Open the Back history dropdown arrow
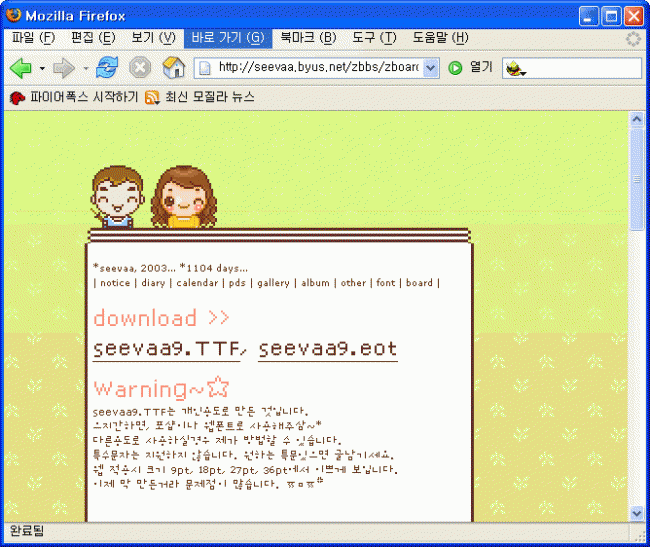Screen dimensions: 650x547 pos(42,68)
